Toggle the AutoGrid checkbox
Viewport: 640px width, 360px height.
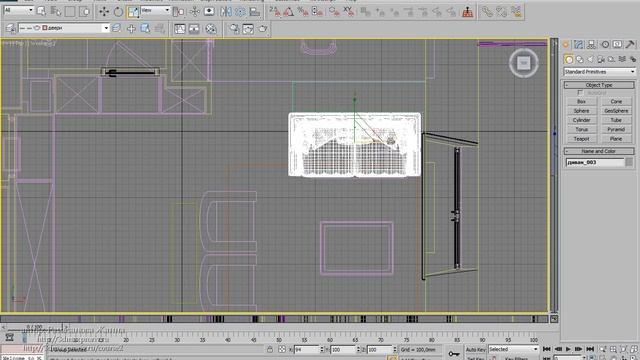[580, 93]
